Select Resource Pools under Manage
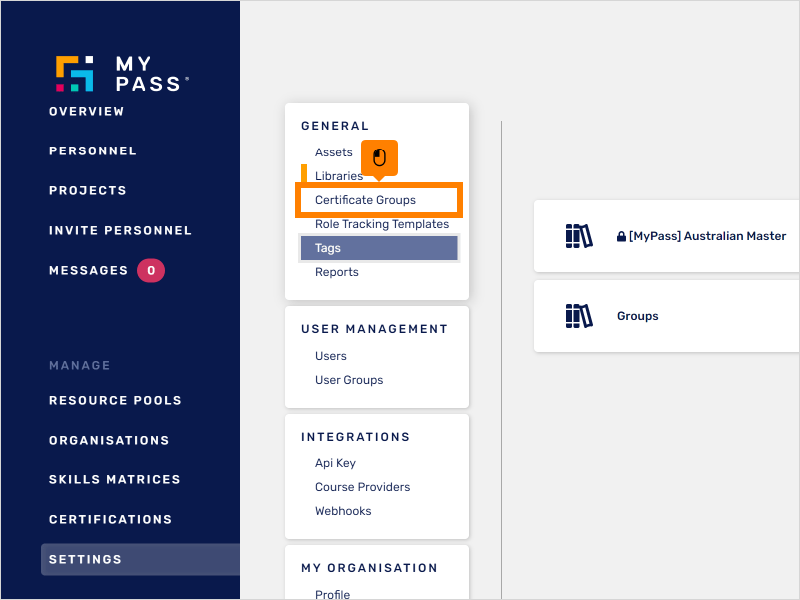 coord(114,400)
